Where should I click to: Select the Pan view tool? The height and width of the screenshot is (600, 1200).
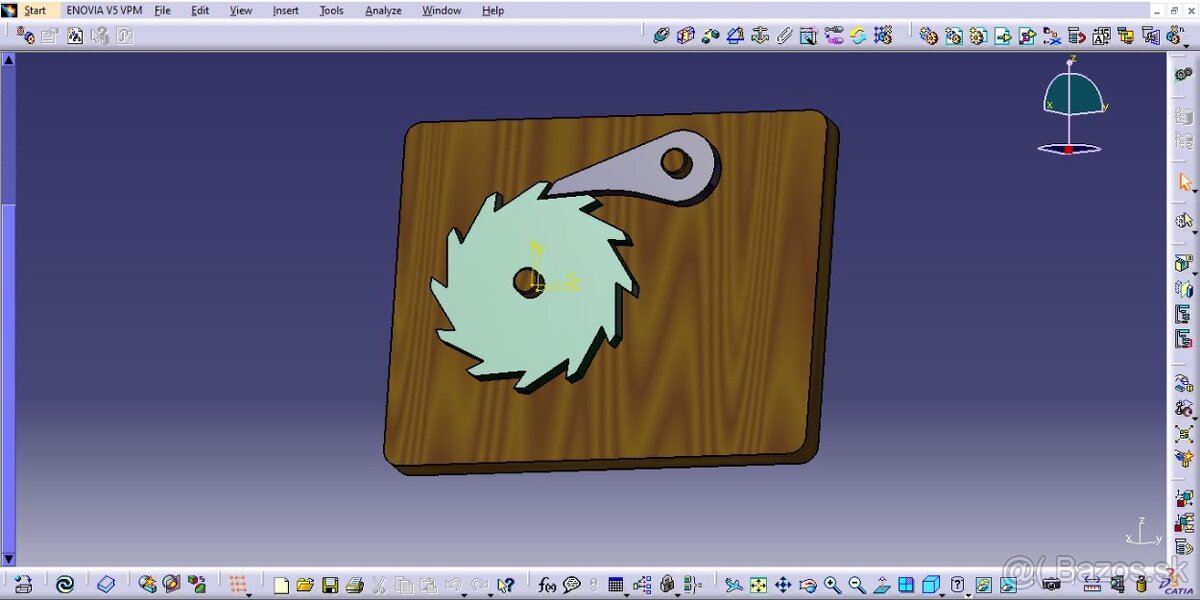tap(783, 585)
